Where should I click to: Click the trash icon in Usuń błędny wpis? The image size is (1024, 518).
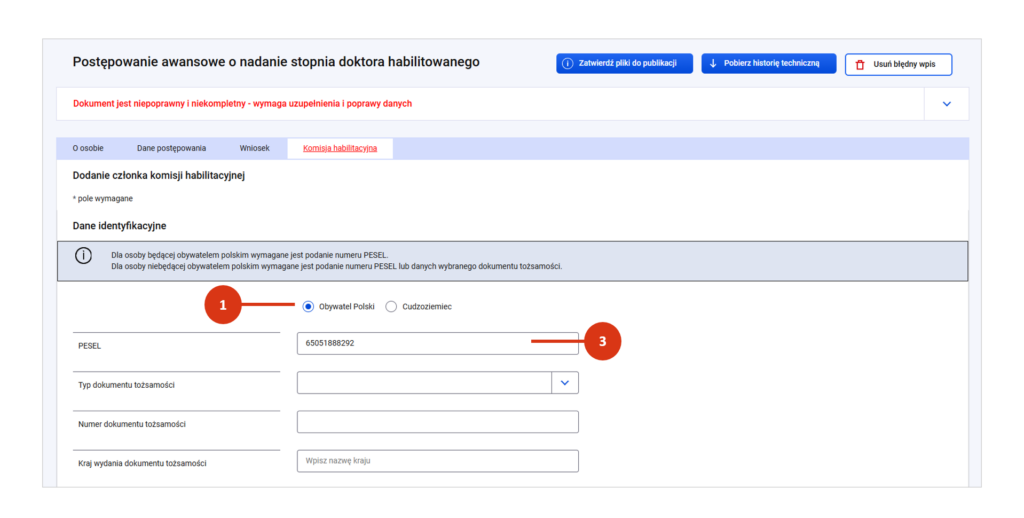(859, 65)
